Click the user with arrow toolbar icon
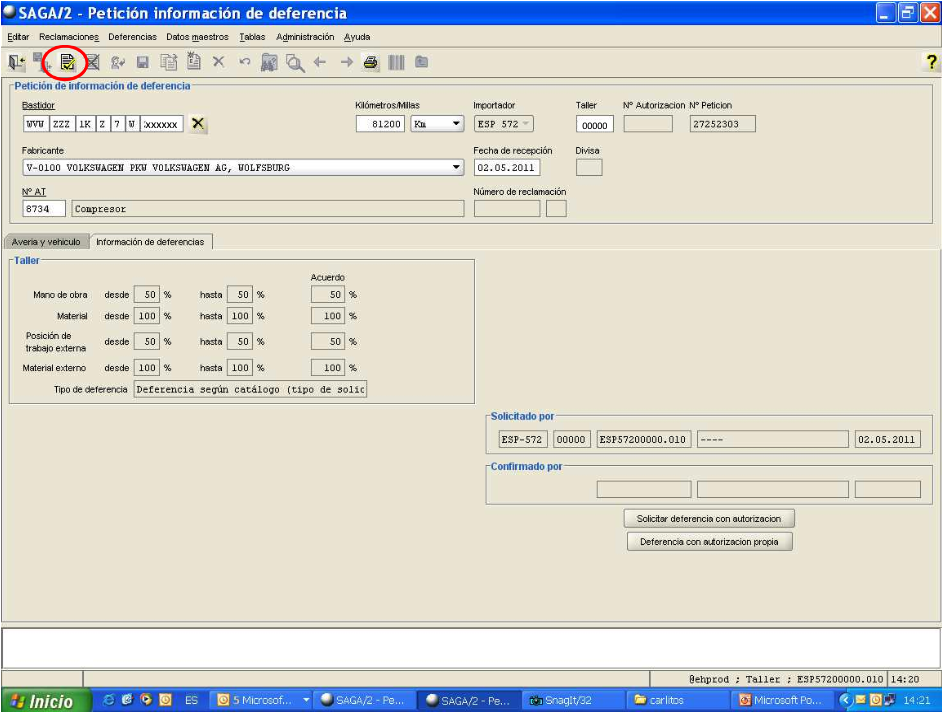Image resolution: width=943 pixels, height=713 pixels. pyautogui.click(x=118, y=62)
